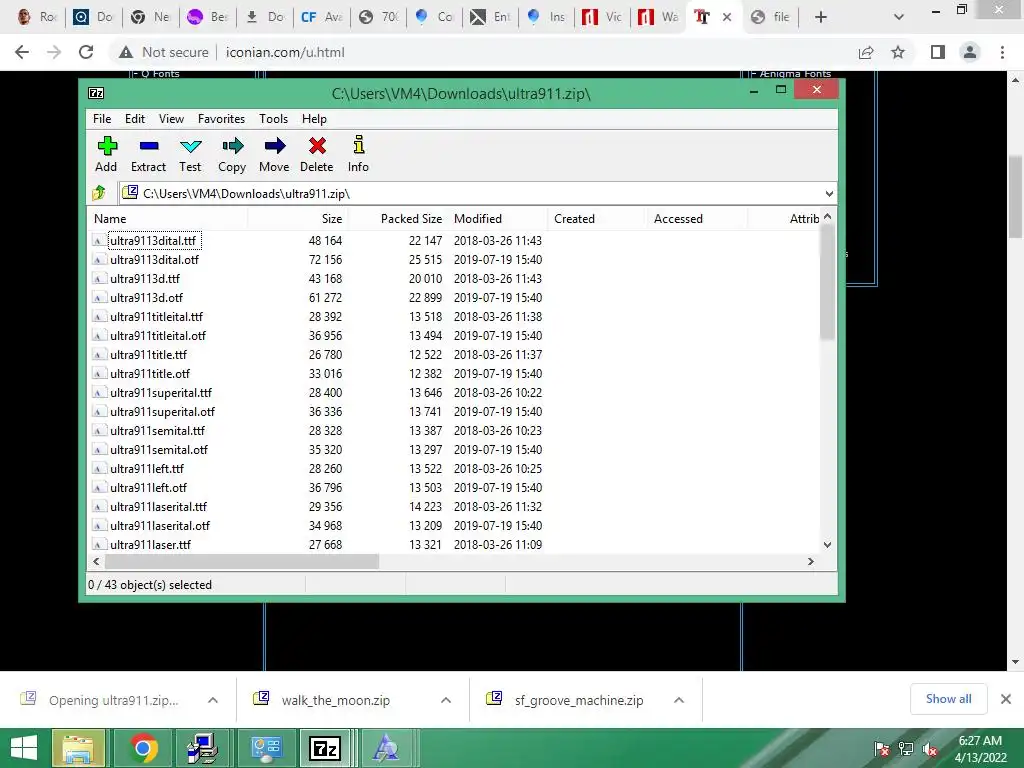Sort by the Name column header
Viewport: 1024px width, 768px height.
point(167,219)
